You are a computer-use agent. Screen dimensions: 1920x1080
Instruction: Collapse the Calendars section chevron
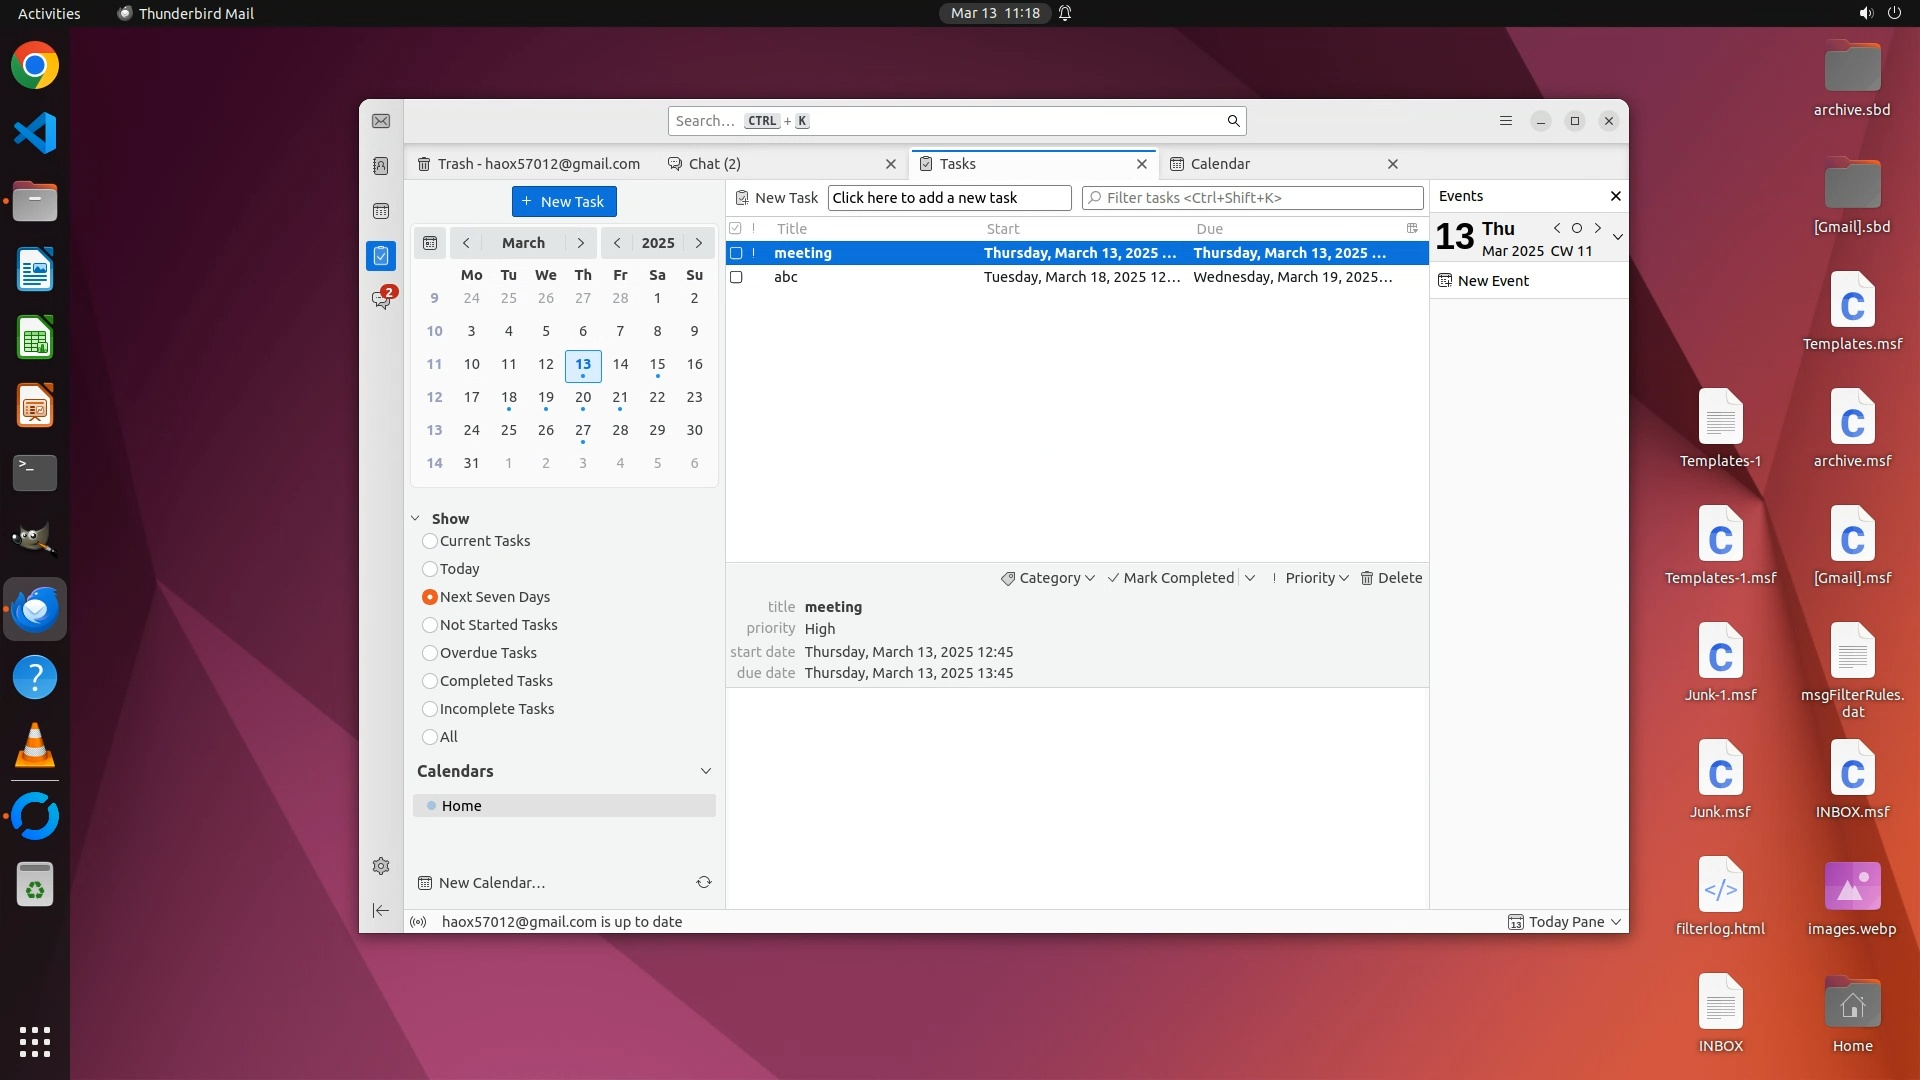(x=706, y=771)
